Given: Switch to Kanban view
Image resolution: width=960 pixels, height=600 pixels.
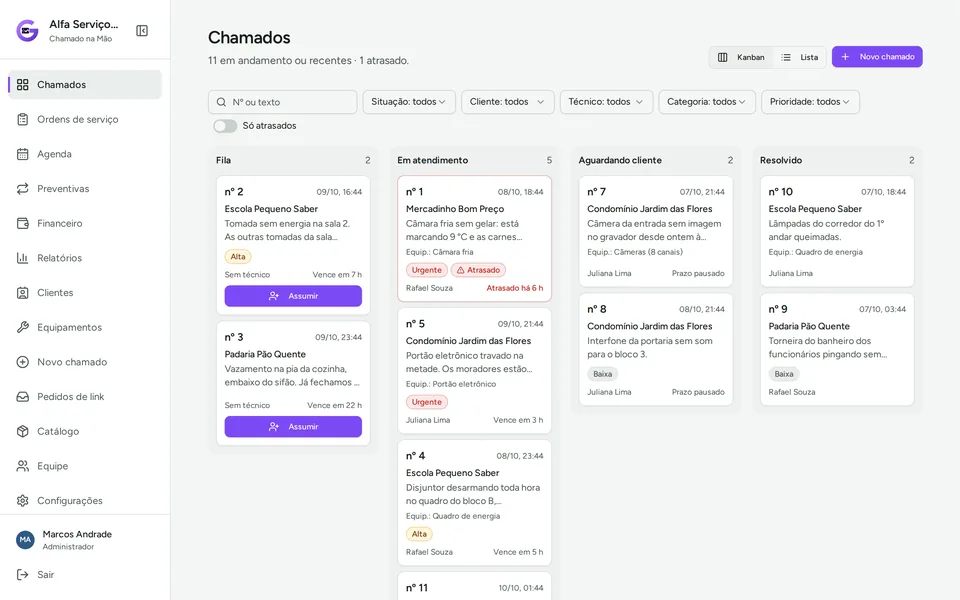Looking at the screenshot, I should [741, 57].
